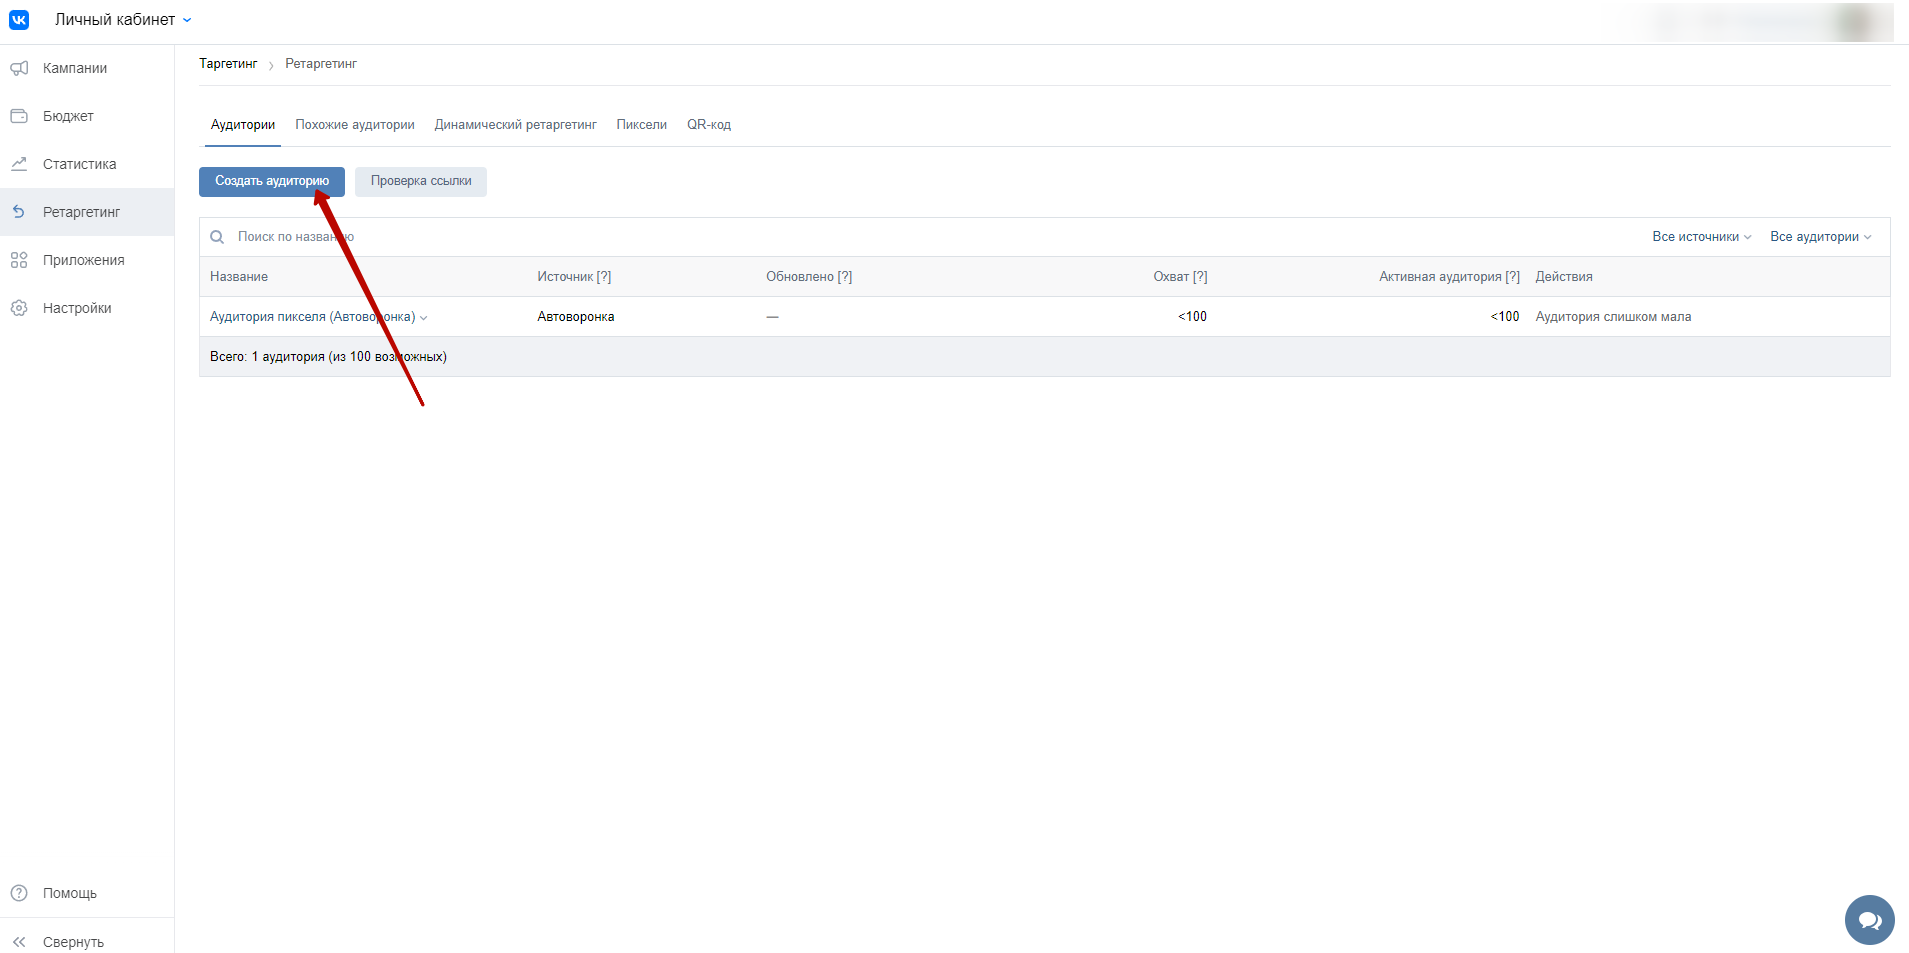Open the Все аудитории filter dropdown
1909x953 pixels.
[x=1820, y=237]
